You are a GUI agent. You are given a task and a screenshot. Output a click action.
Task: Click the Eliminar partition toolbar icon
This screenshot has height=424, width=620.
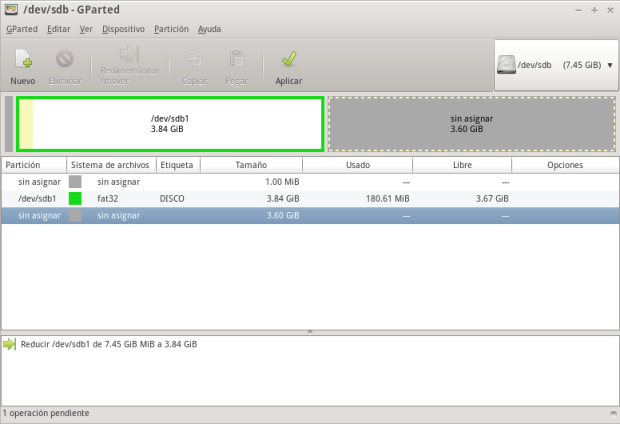pyautogui.click(x=65, y=60)
